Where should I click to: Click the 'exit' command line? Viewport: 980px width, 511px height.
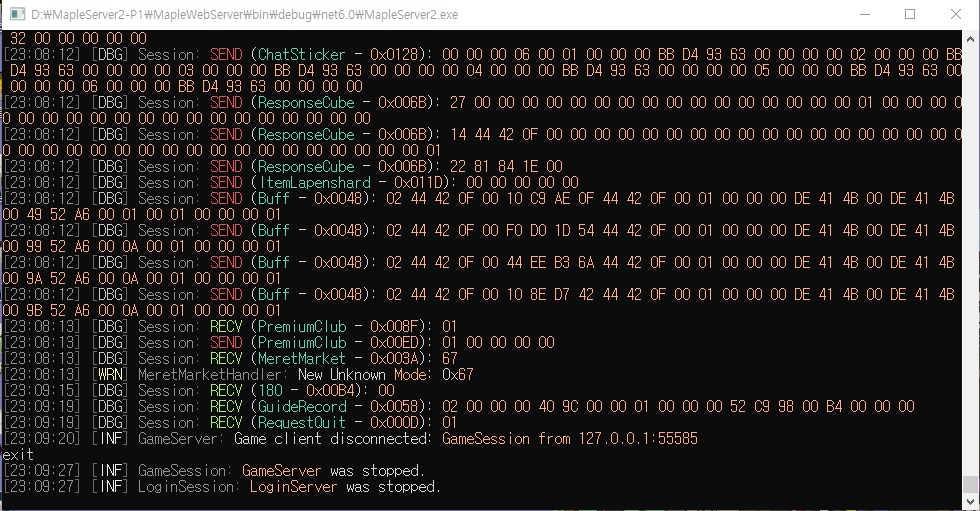click(18, 455)
